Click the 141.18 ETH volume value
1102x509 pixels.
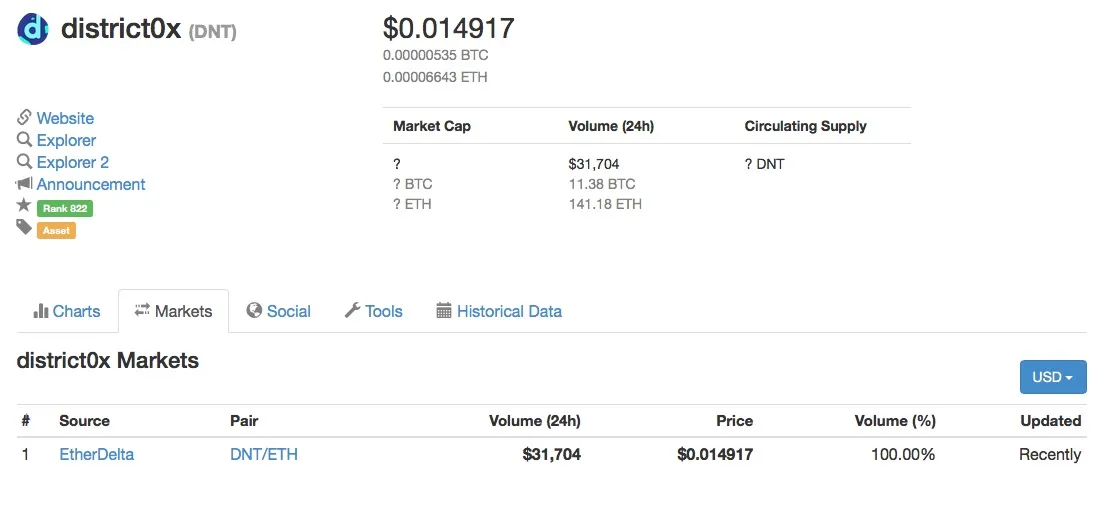click(x=605, y=204)
